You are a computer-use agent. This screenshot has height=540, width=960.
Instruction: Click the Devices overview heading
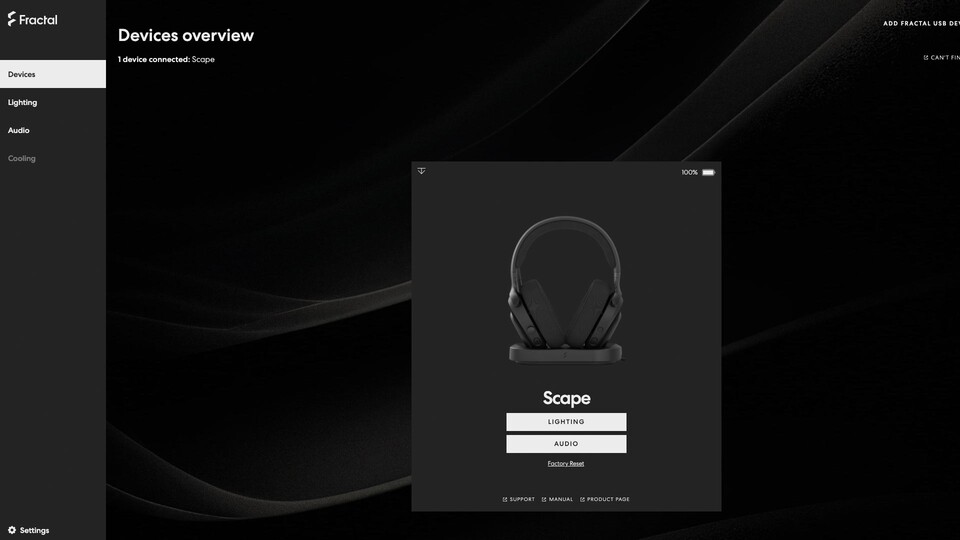point(186,36)
